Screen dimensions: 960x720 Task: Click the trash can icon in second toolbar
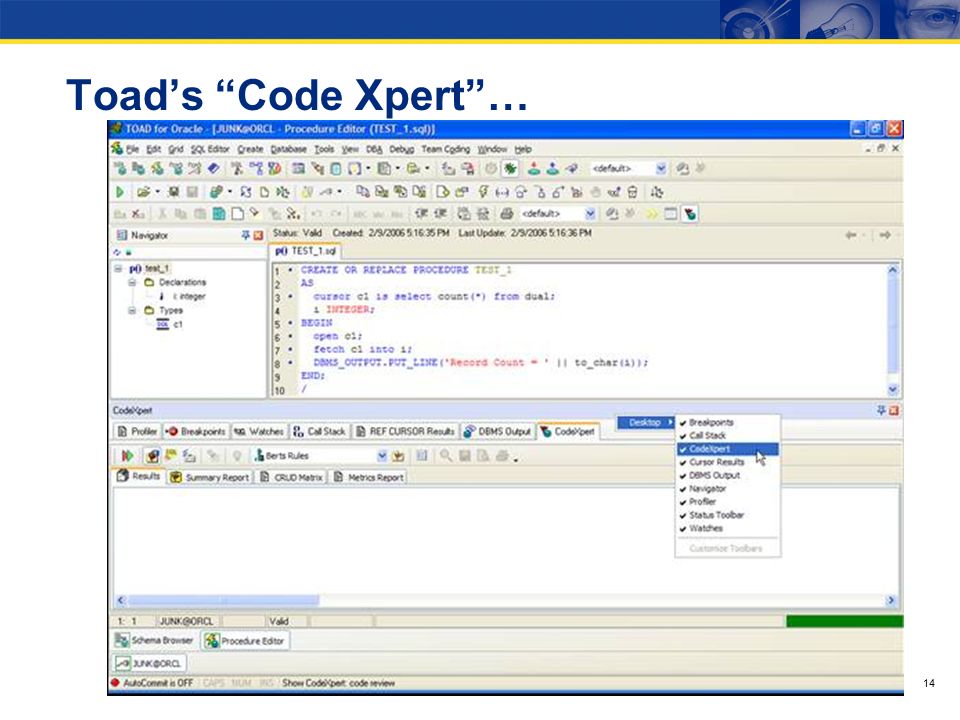click(x=632, y=192)
